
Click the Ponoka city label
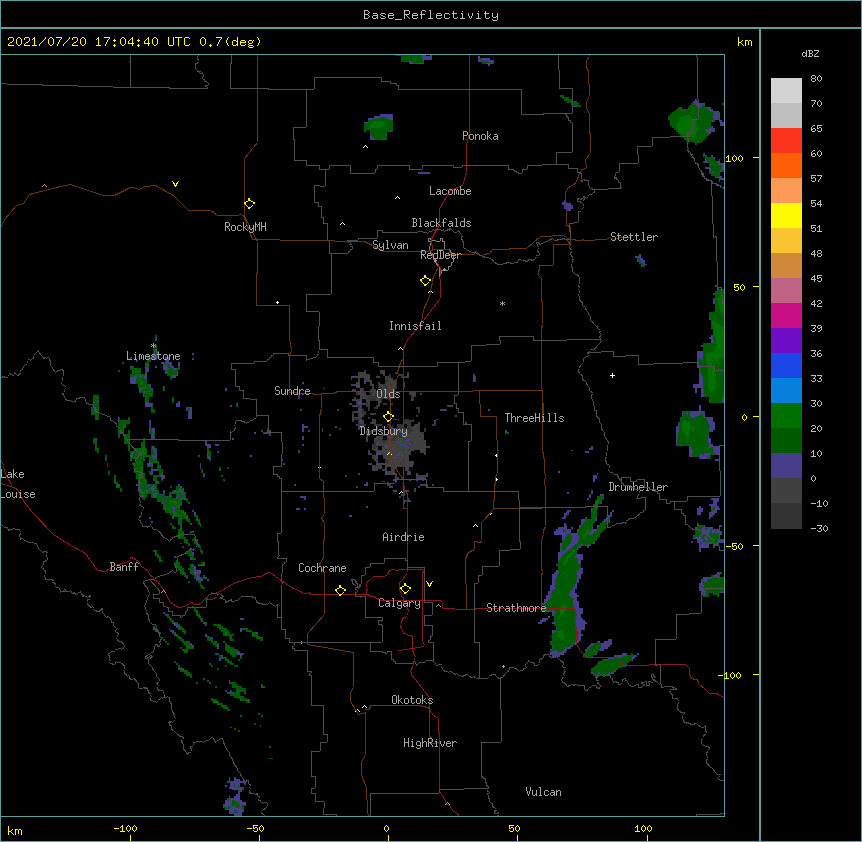(480, 136)
